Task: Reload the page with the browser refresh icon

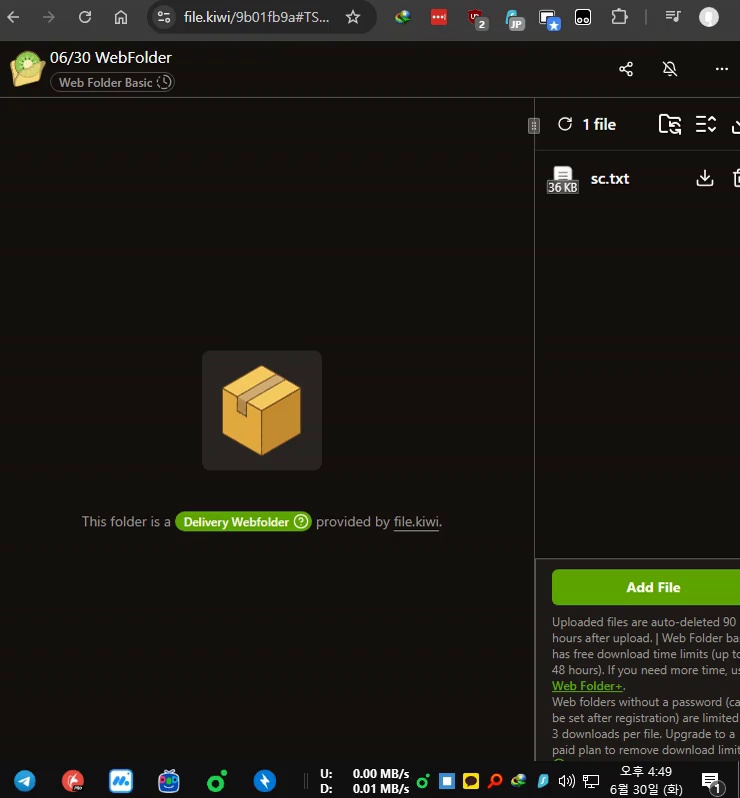Action: tap(85, 17)
